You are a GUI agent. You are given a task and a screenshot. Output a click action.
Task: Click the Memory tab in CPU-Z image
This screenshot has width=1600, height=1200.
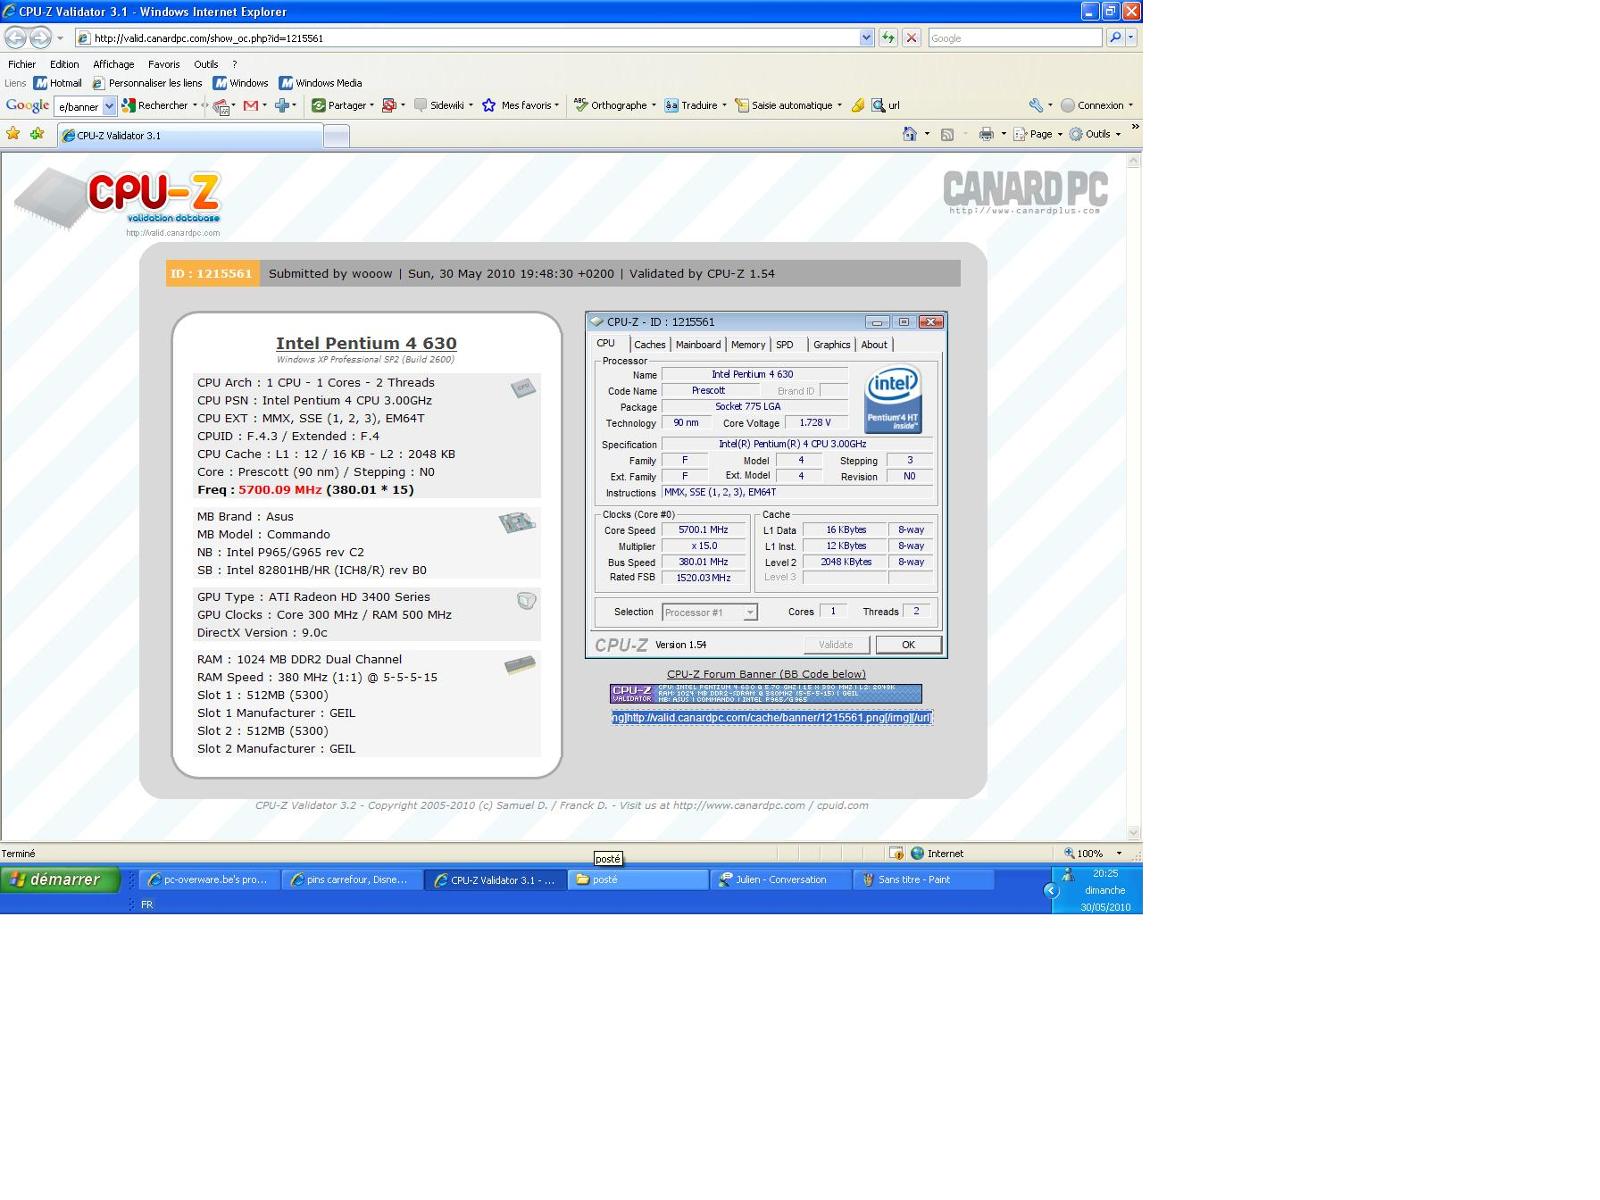[x=748, y=344]
